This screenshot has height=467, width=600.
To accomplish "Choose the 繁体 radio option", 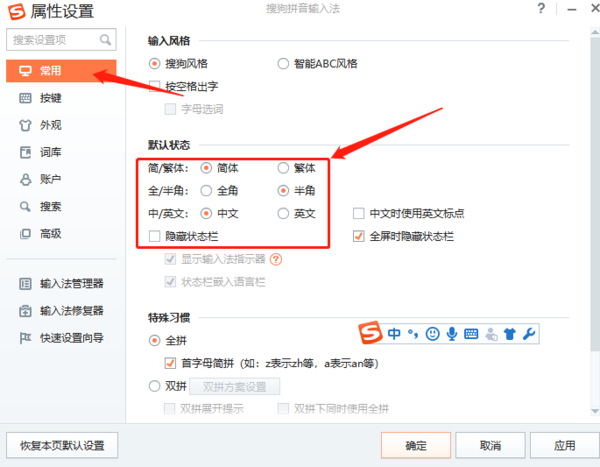I will click(x=283, y=168).
